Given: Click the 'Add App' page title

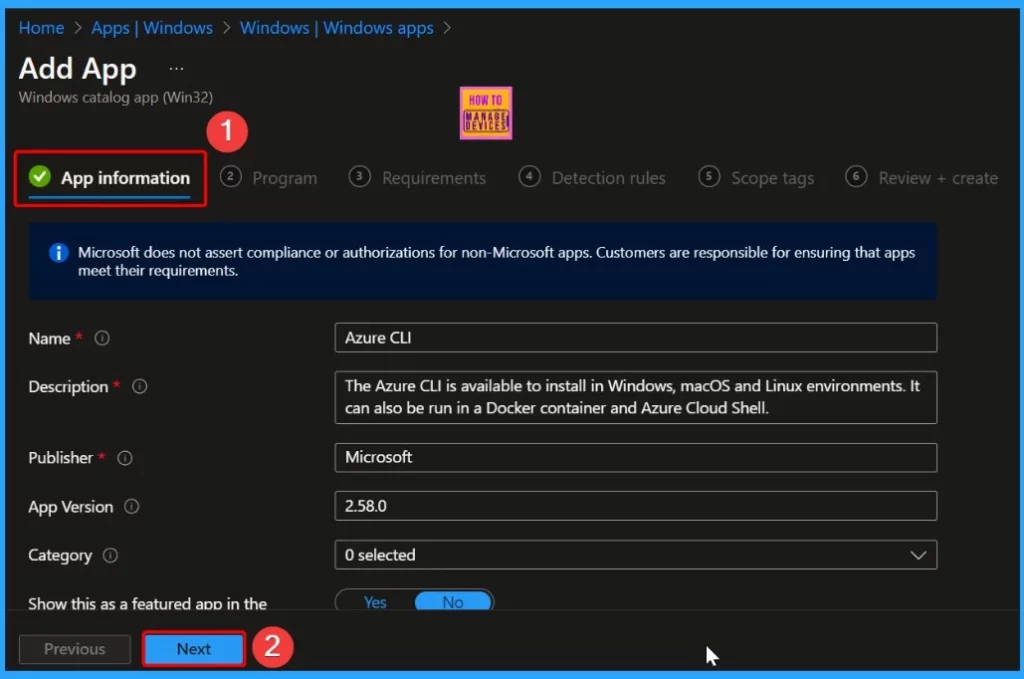Looking at the screenshot, I should tap(78, 69).
